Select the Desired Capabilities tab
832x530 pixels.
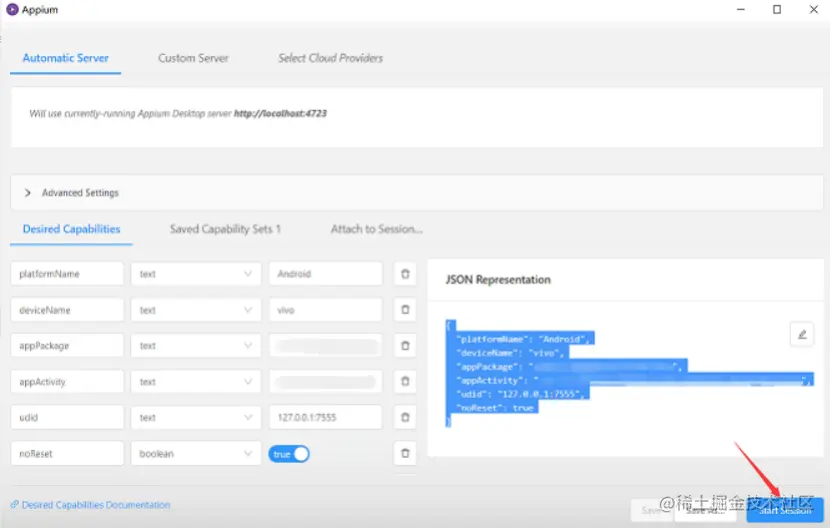point(72,229)
